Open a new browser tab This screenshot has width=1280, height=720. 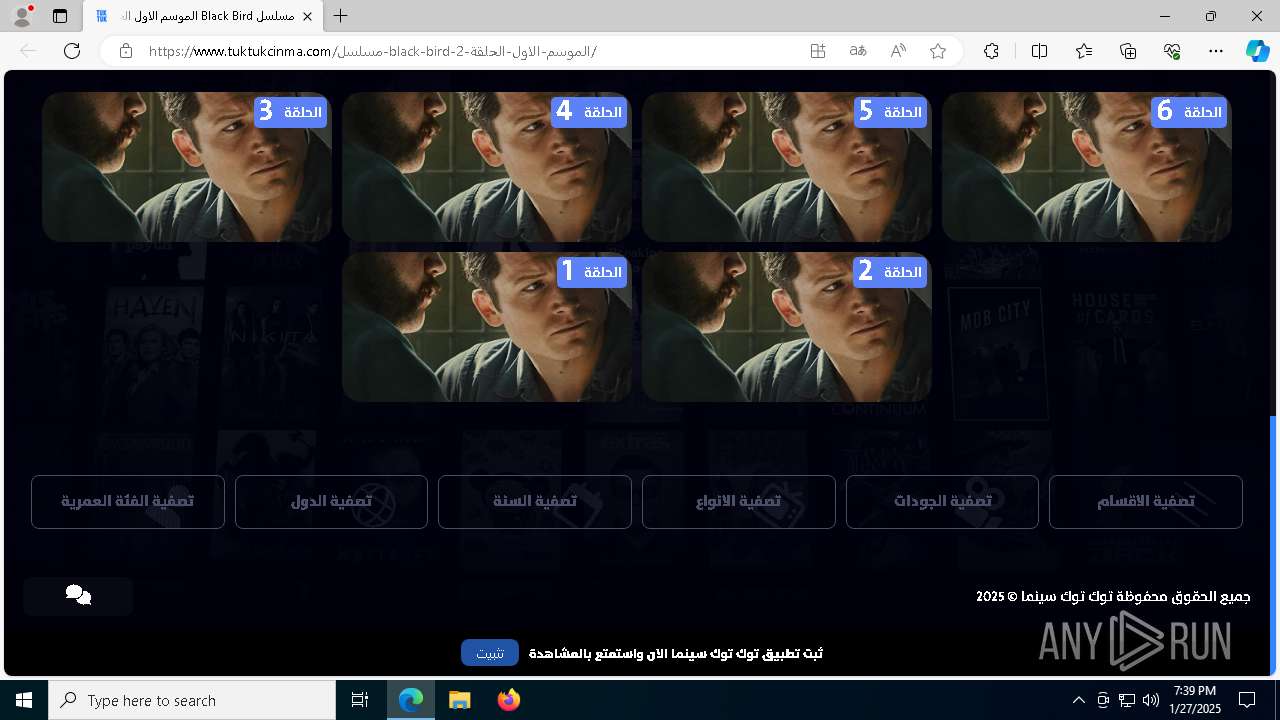pos(341,16)
